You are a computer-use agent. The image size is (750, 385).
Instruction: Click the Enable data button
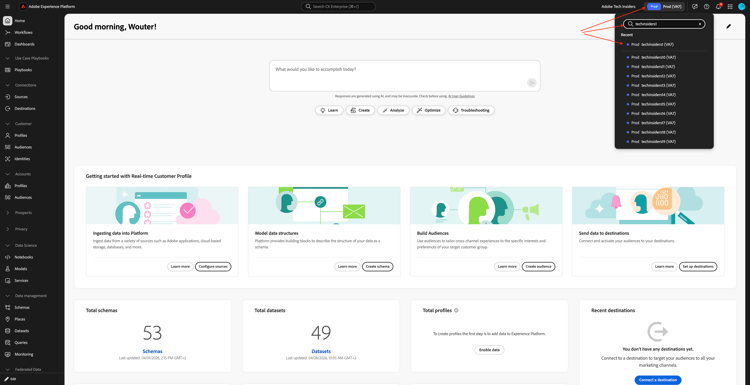489,350
